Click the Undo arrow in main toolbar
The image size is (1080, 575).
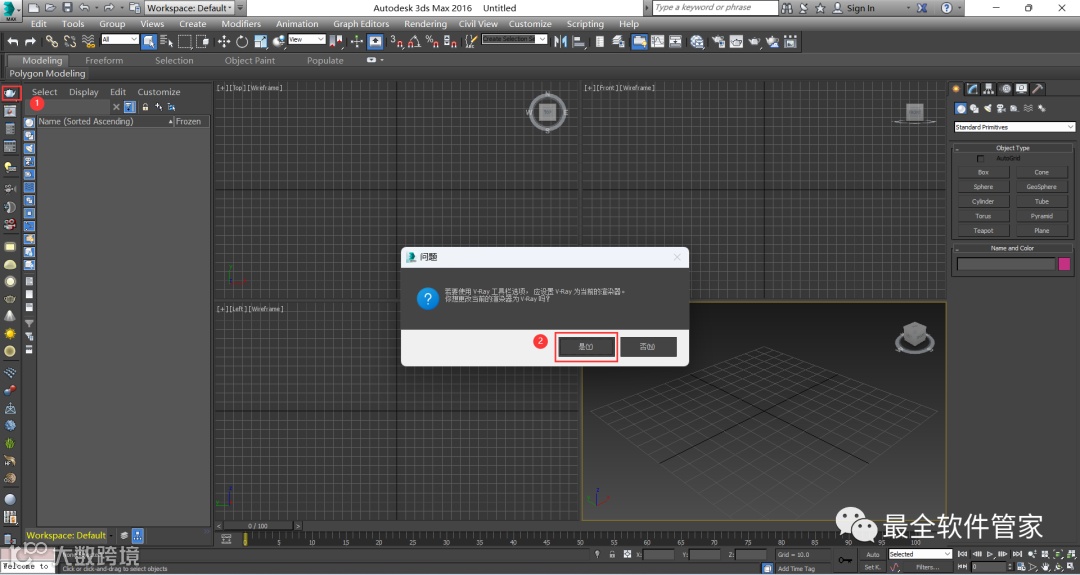[x=12, y=42]
